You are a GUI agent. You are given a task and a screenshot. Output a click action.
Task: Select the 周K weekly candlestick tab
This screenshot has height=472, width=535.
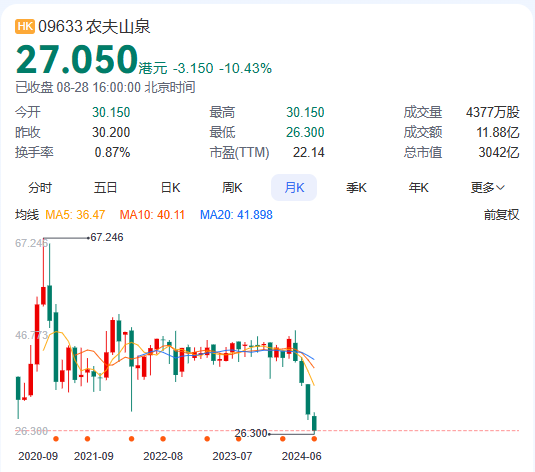(232, 188)
